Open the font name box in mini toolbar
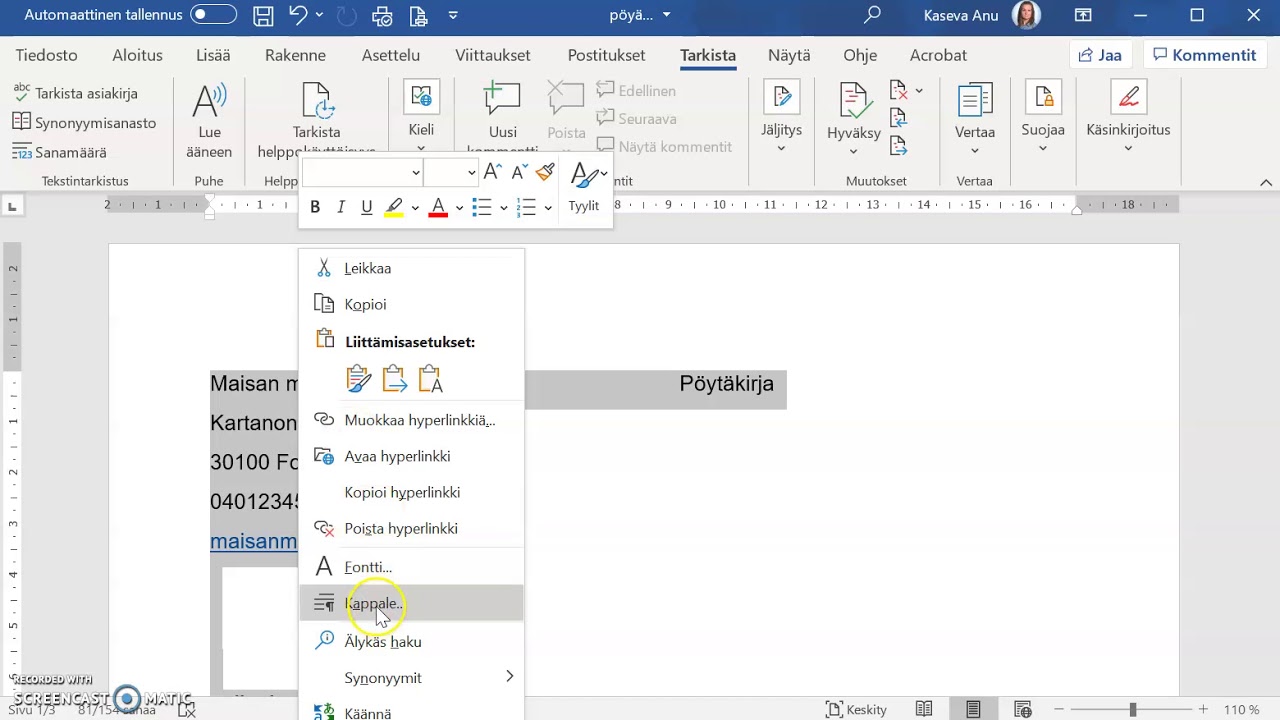 (x=362, y=172)
